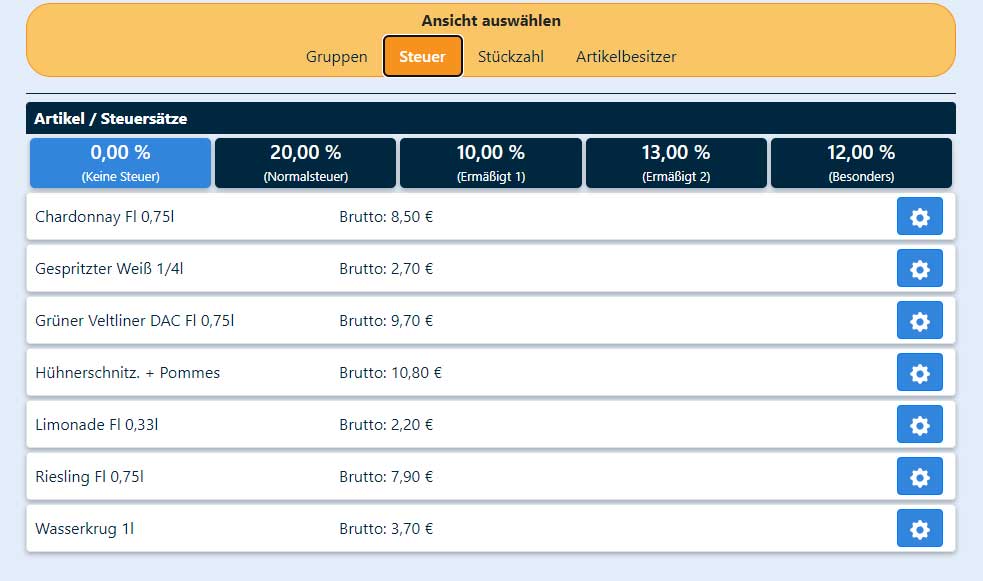Open settings gear for Limonade Fl 0,33l
Screen dimensions: 983x581
click(919, 424)
